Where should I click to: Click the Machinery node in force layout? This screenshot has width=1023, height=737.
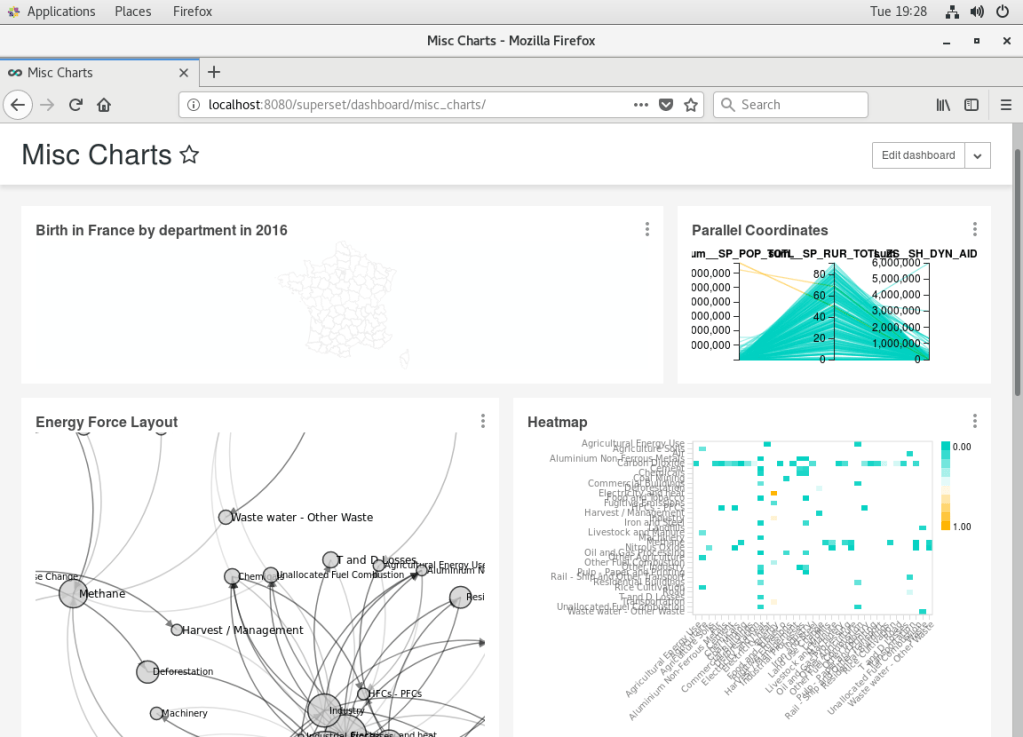coord(156,714)
